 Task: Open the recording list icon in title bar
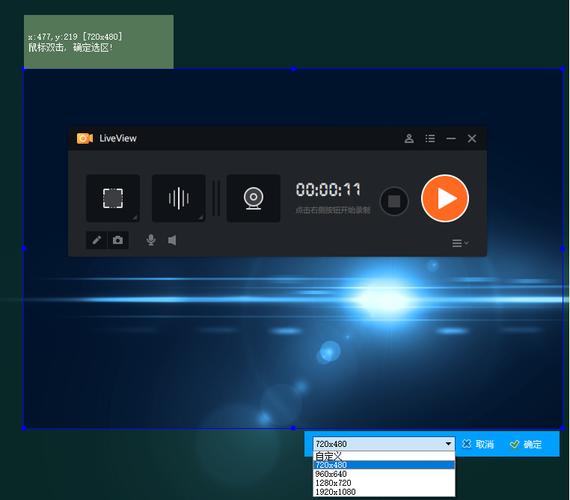[430, 139]
